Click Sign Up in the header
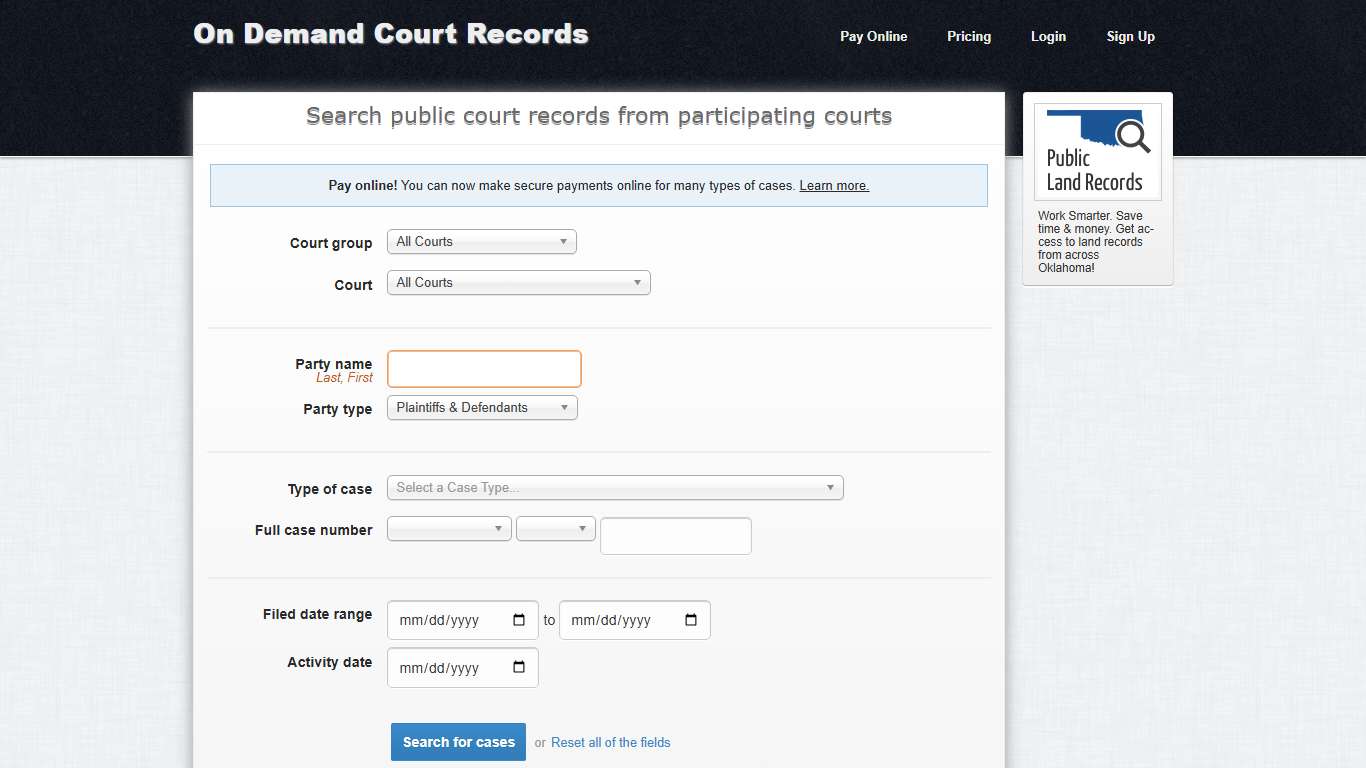The width and height of the screenshot is (1366, 768). 1130,36
